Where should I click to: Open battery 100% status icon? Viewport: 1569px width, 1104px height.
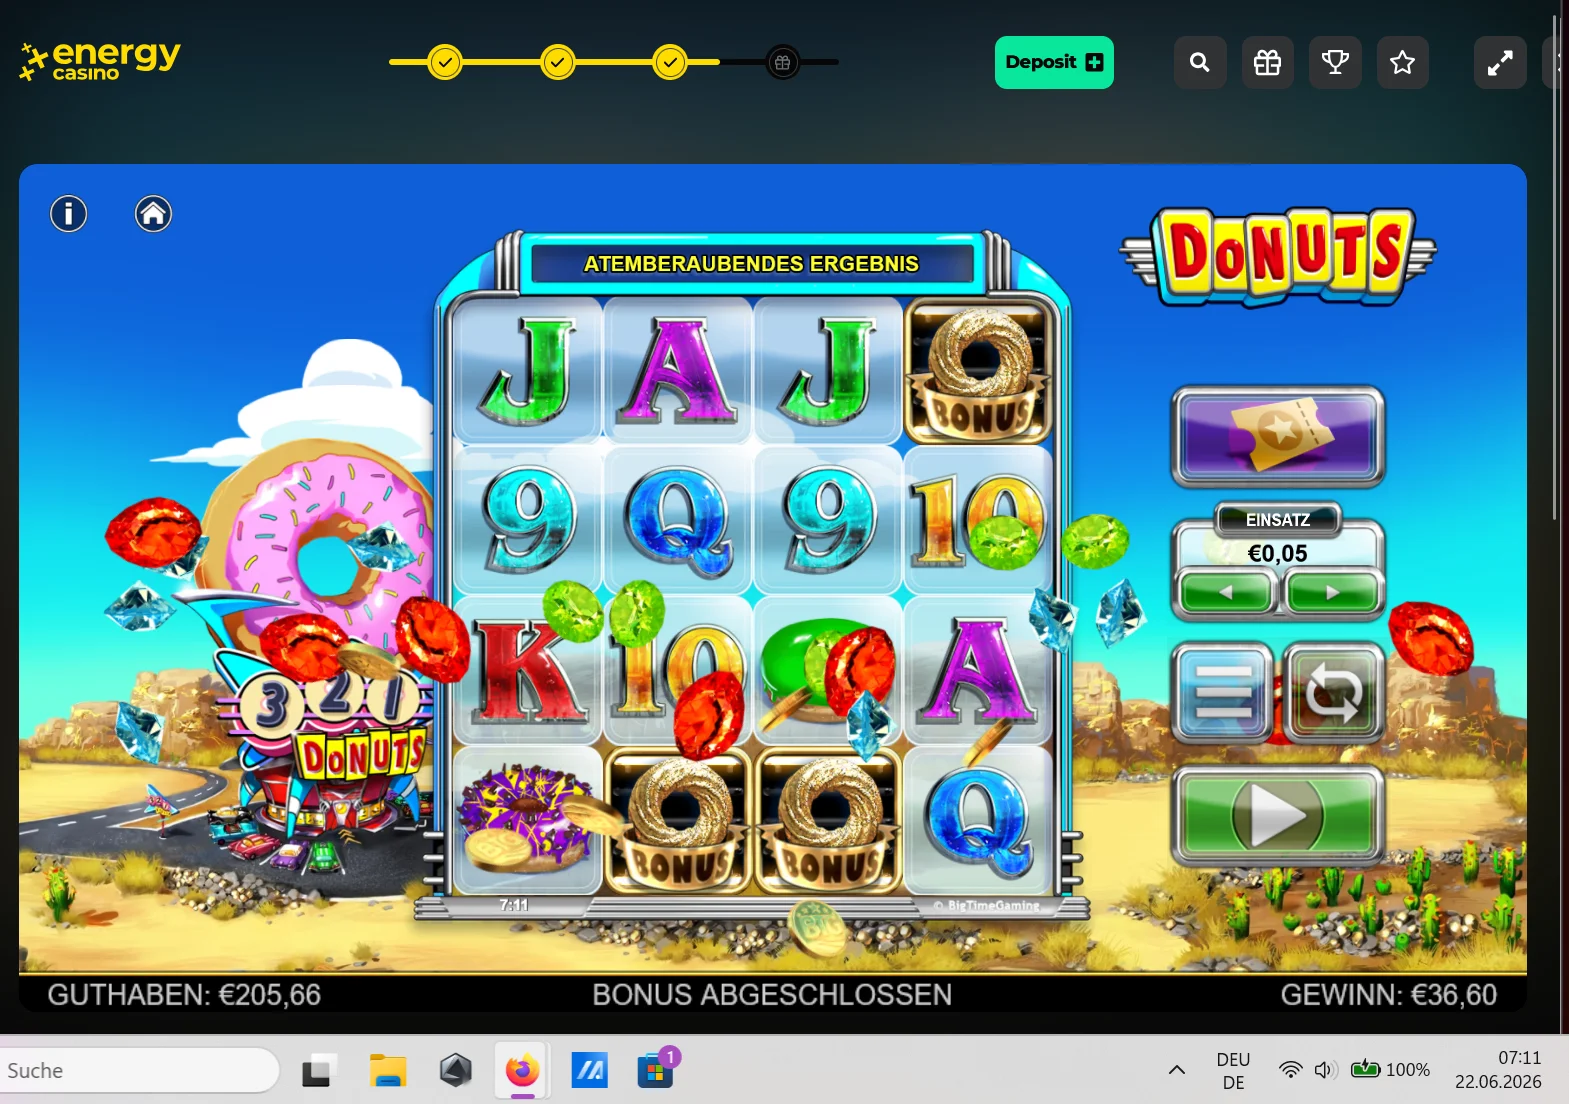tap(1391, 1070)
